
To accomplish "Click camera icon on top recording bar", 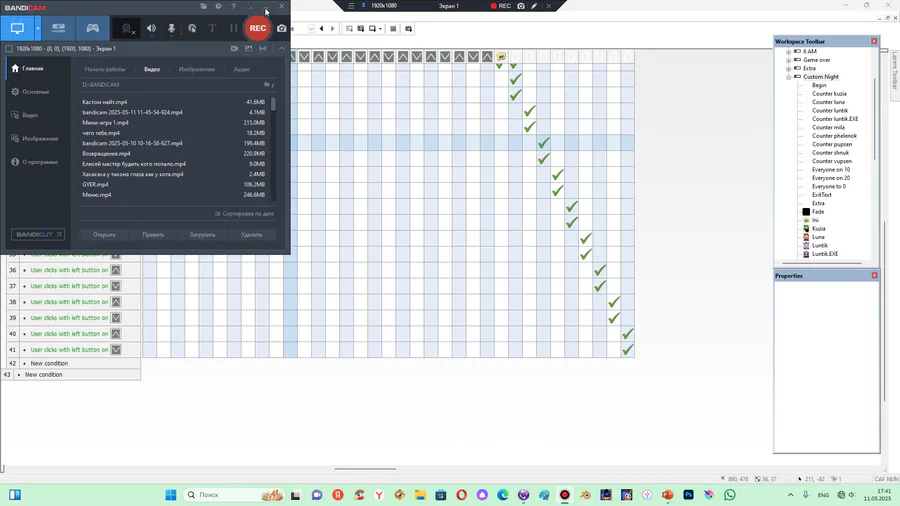I will click(x=521, y=6).
